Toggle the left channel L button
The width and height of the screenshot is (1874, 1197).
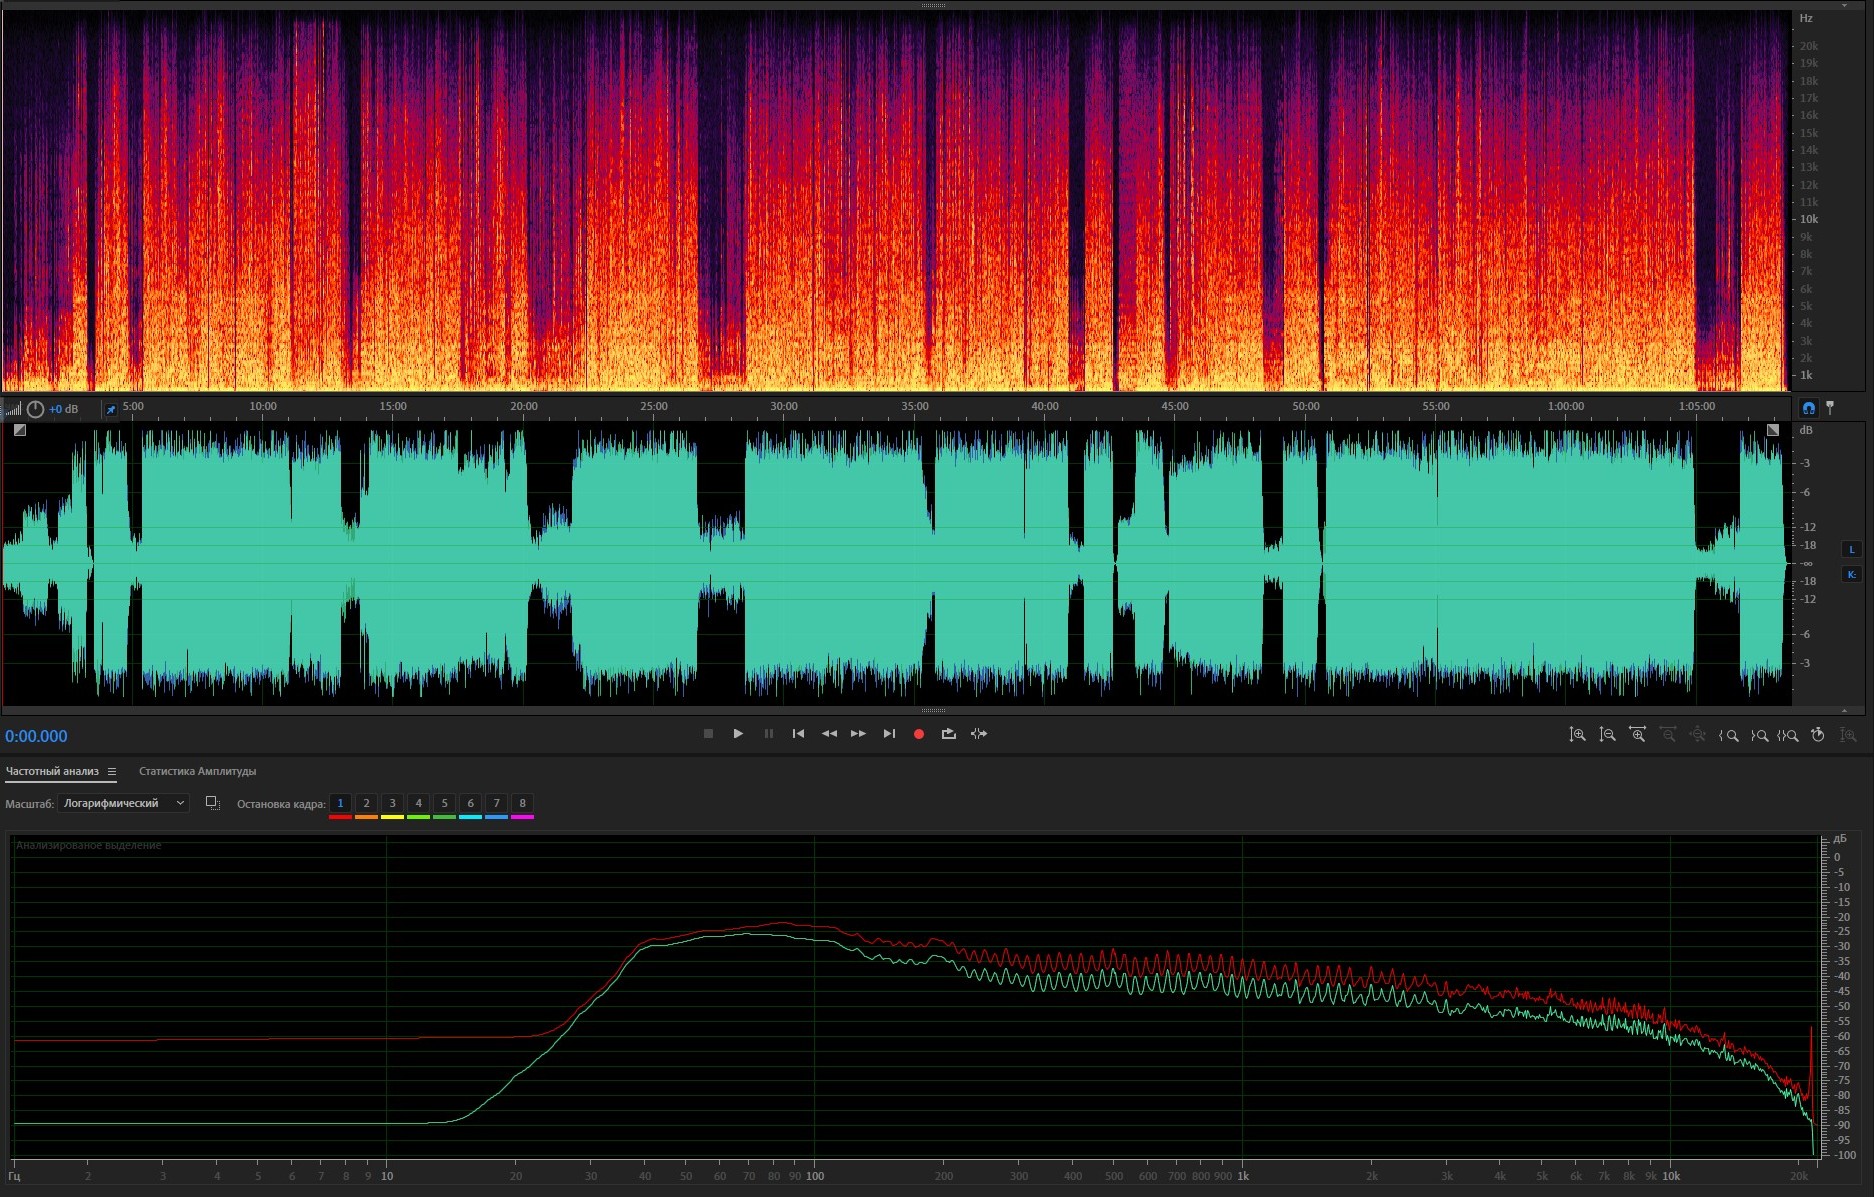click(1851, 549)
